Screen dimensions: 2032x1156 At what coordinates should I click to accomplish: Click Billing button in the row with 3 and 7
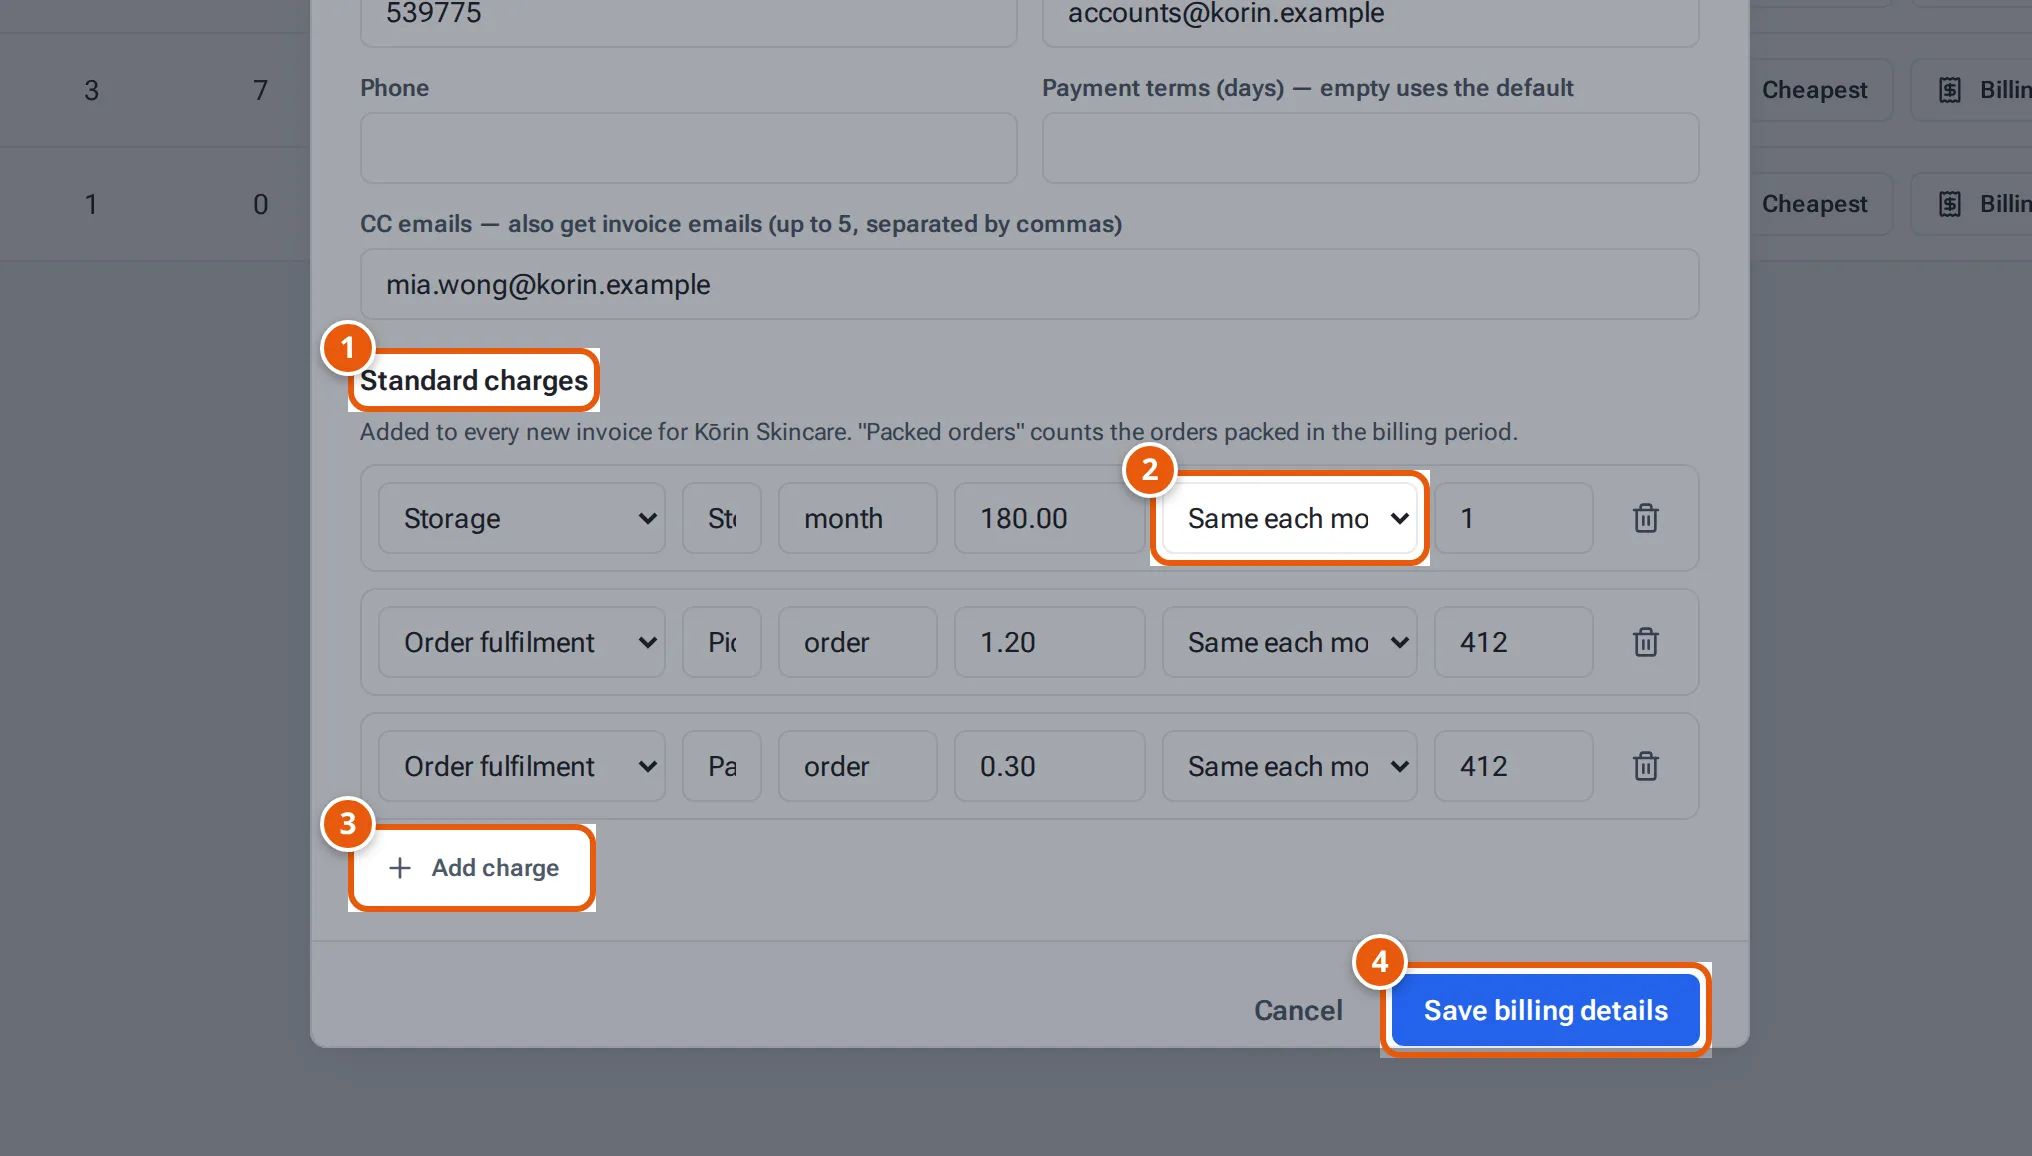(1972, 90)
